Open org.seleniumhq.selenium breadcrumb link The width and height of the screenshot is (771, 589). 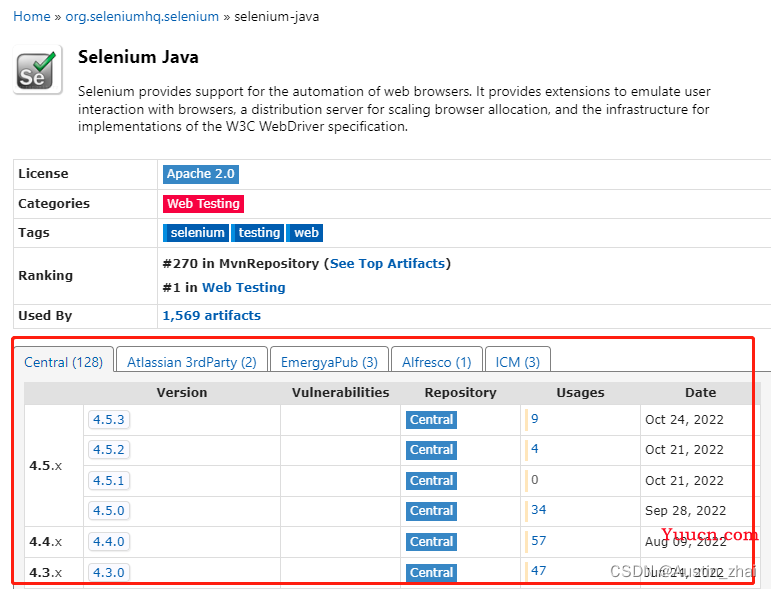[142, 17]
